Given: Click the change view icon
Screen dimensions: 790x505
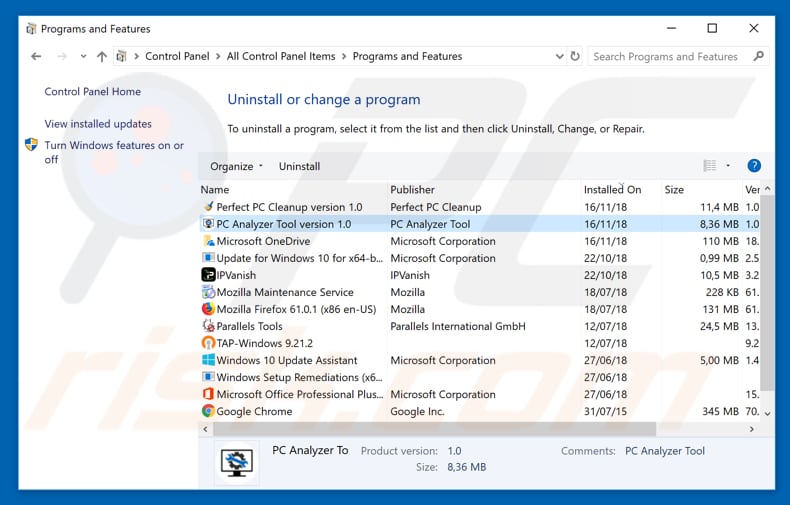Looking at the screenshot, I should 710,166.
